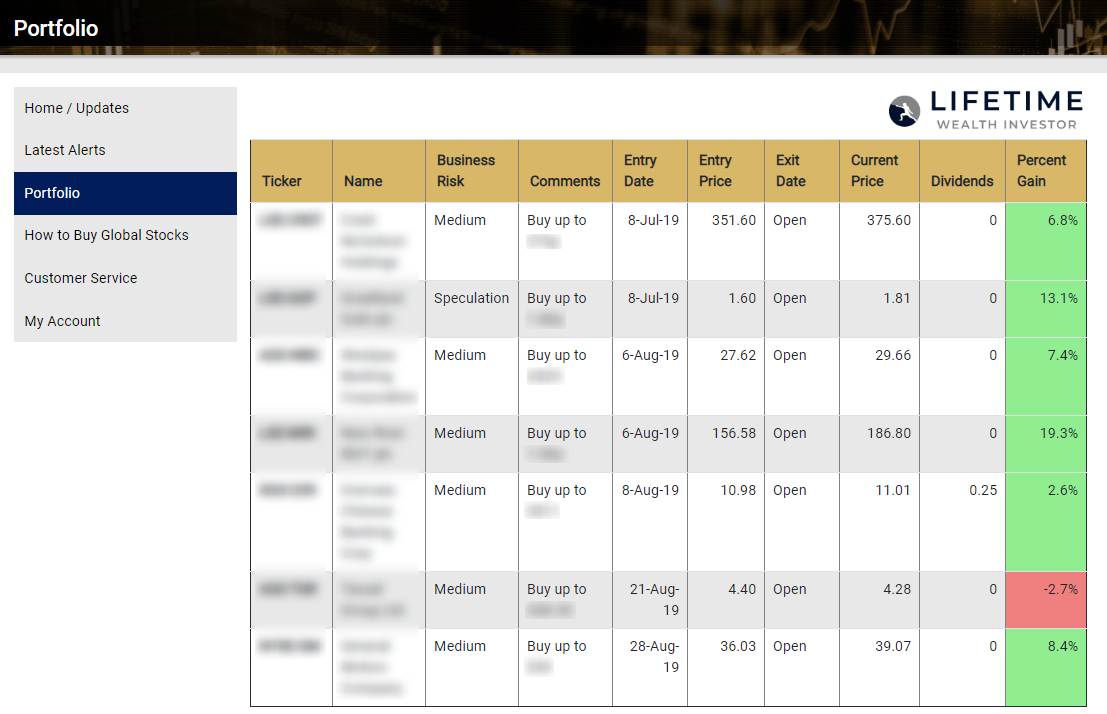The width and height of the screenshot is (1107, 714).
Task: Click the 28-Aug-19 entry date
Action: [654, 657]
